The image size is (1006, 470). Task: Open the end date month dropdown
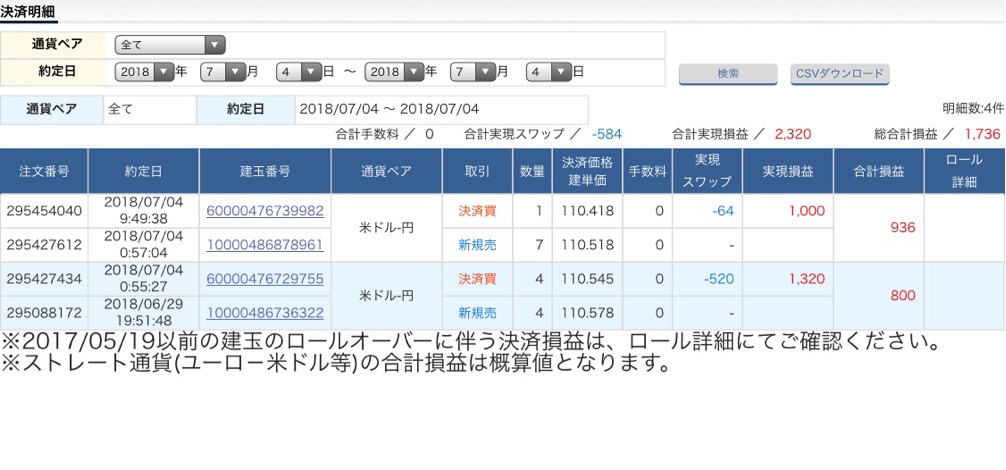pos(473,72)
